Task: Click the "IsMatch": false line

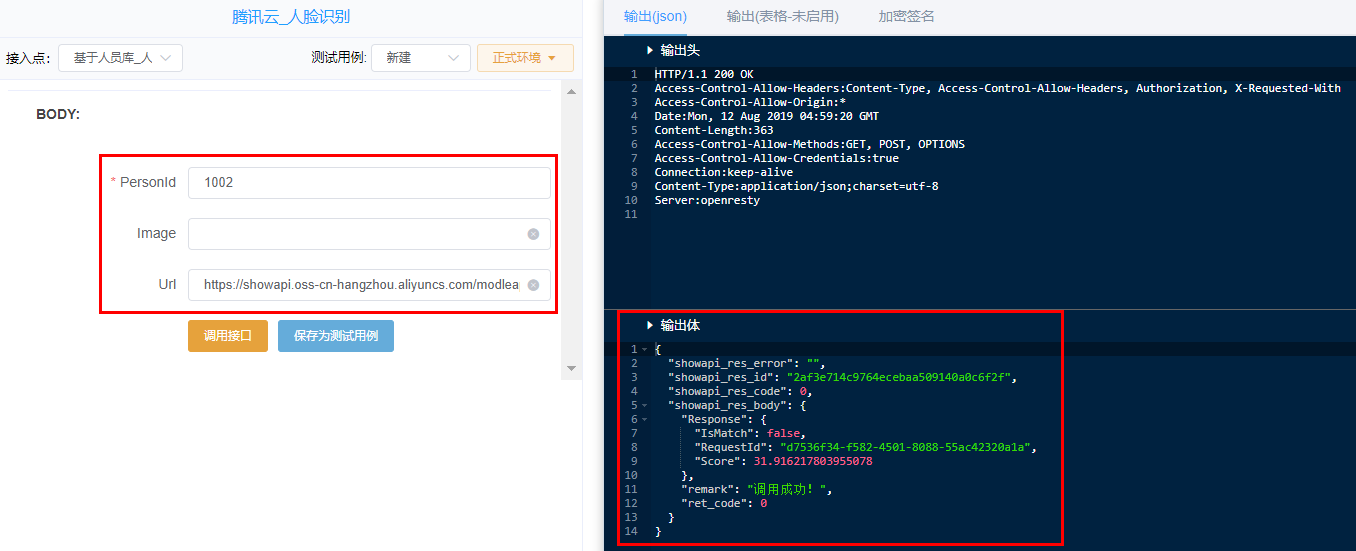Action: tap(750, 434)
